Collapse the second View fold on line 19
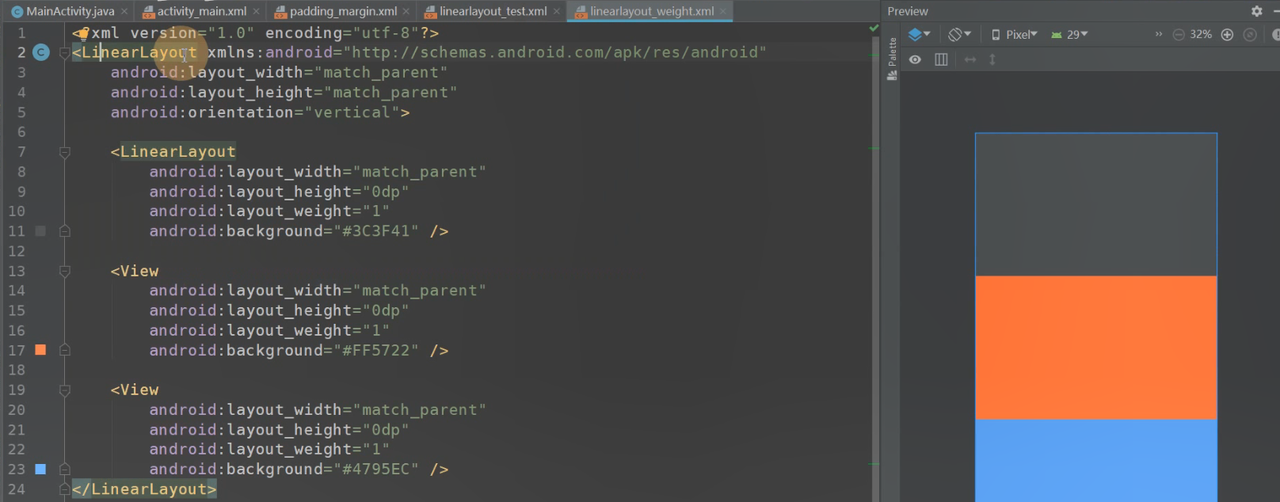 pos(64,390)
